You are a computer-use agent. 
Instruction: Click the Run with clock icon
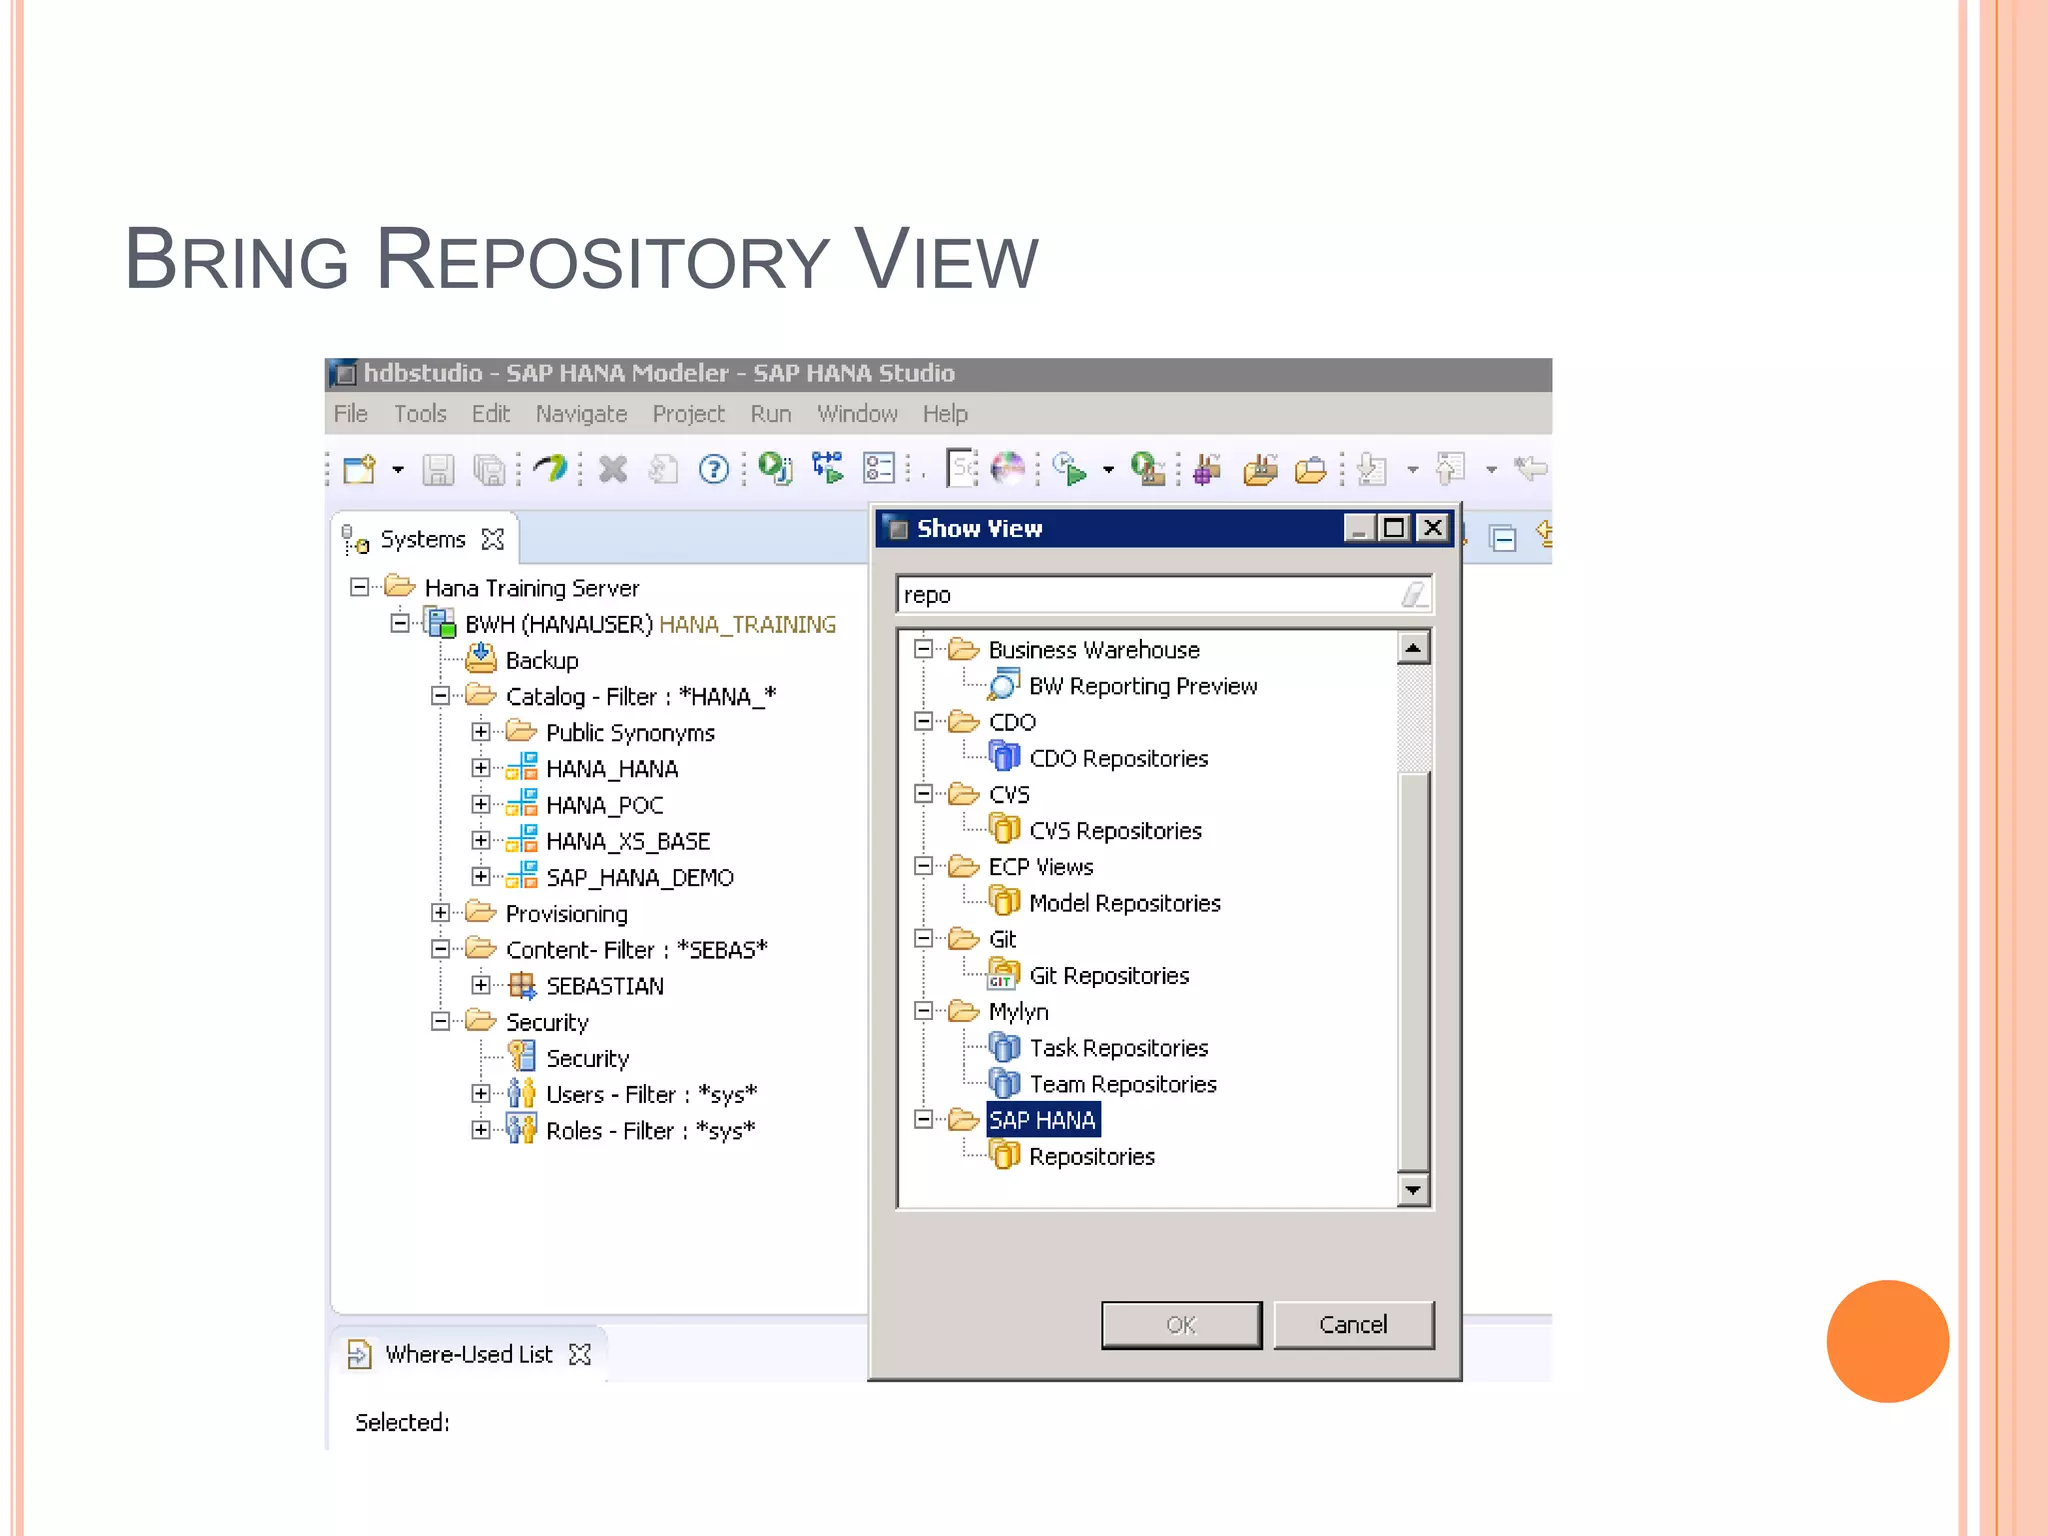click(1070, 469)
